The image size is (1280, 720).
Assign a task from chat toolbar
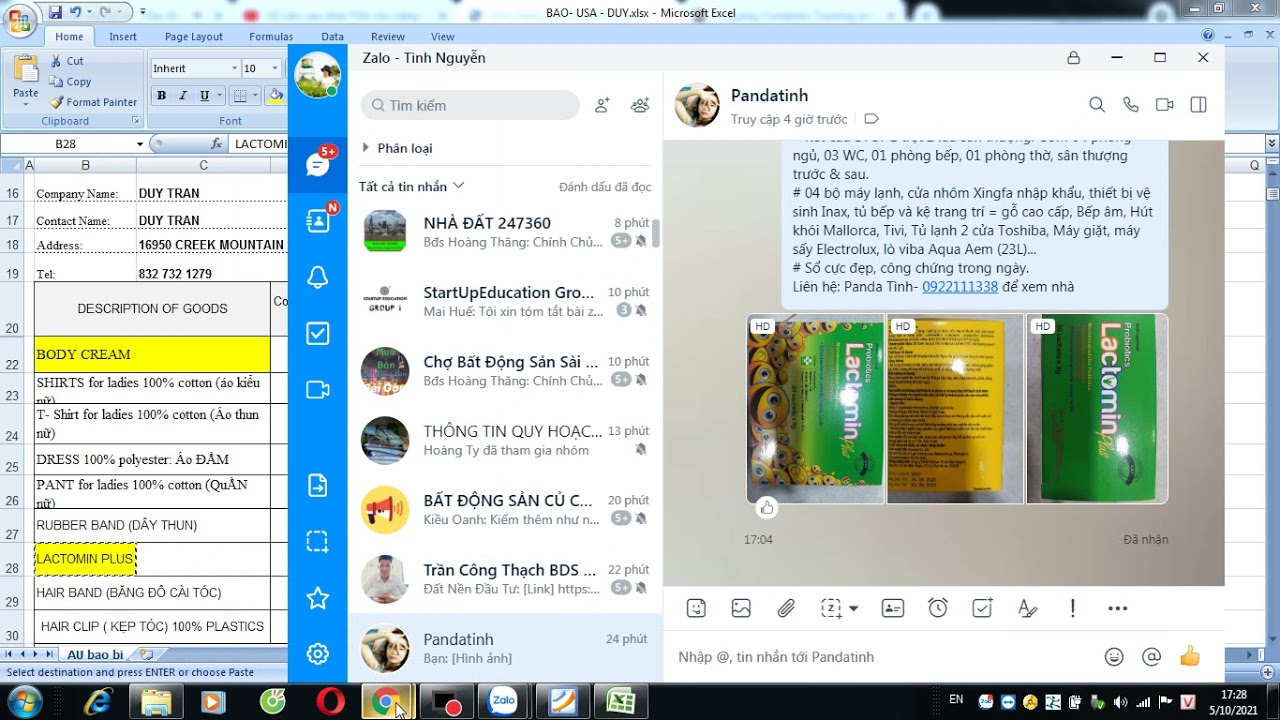(x=983, y=608)
